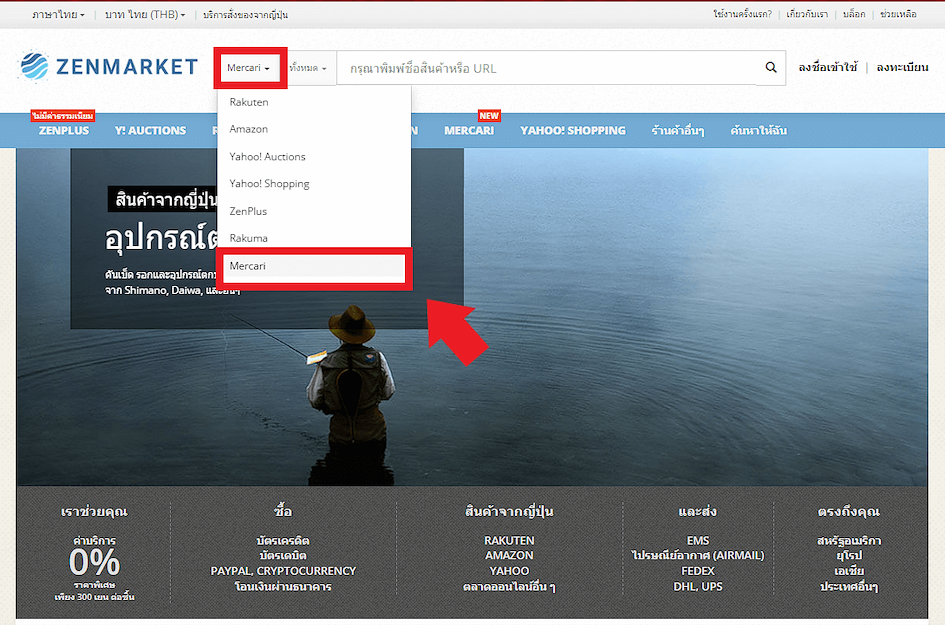Click the ZenMarket logo

108,66
